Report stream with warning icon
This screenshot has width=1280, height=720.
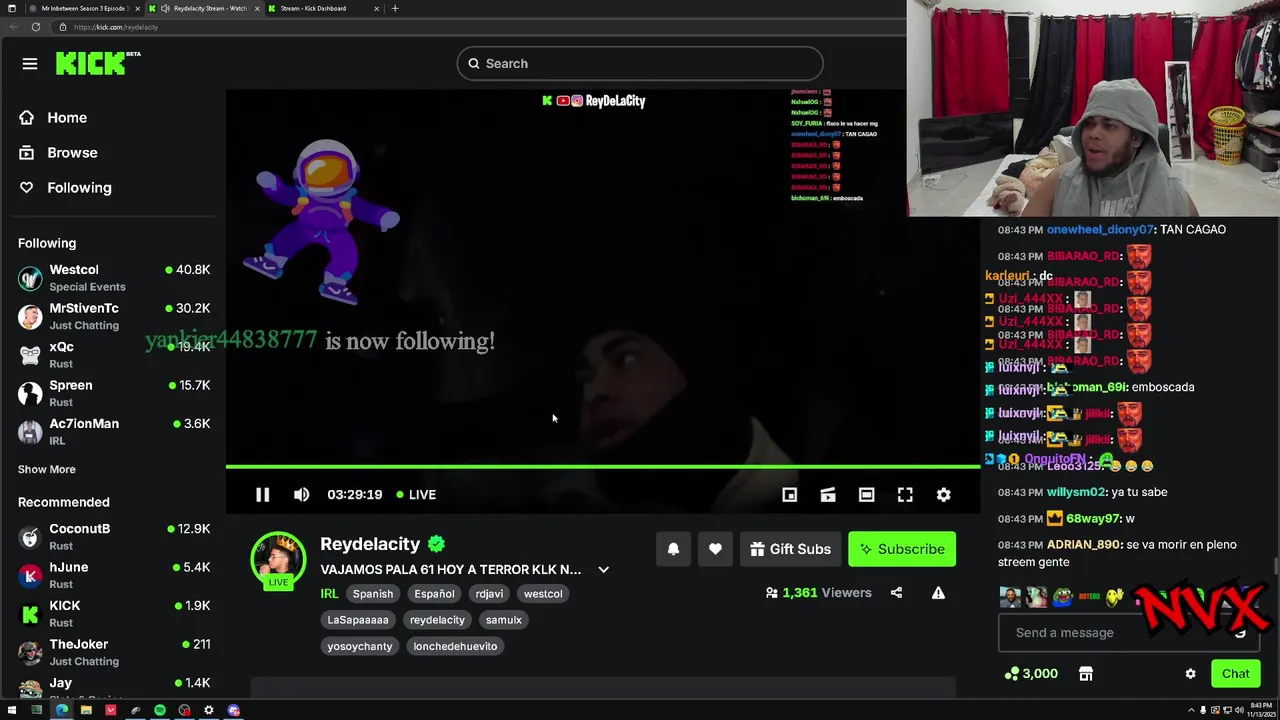point(938,593)
